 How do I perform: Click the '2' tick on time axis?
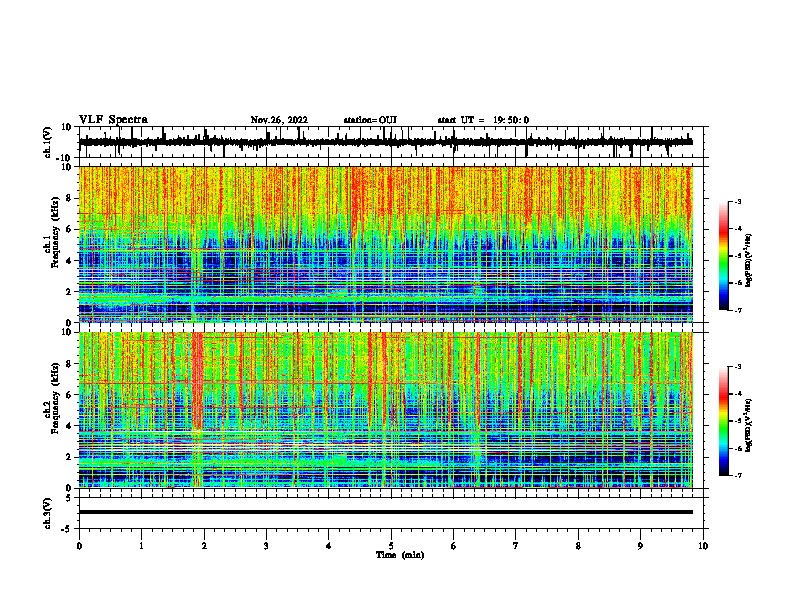coord(204,546)
